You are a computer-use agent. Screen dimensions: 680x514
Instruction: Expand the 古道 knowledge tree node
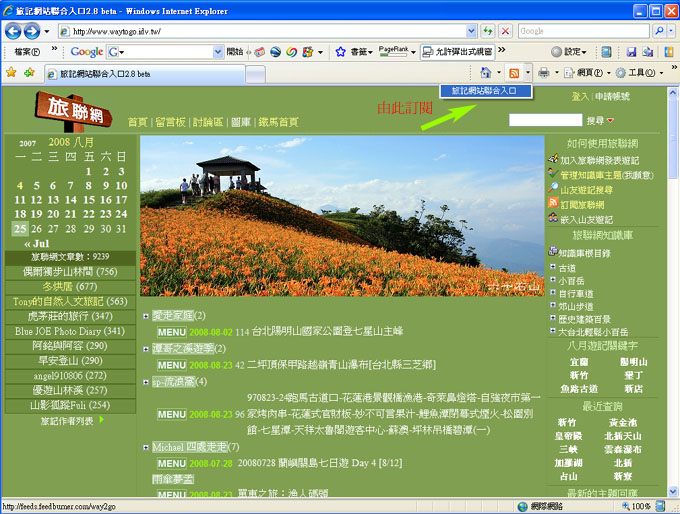(x=553, y=268)
